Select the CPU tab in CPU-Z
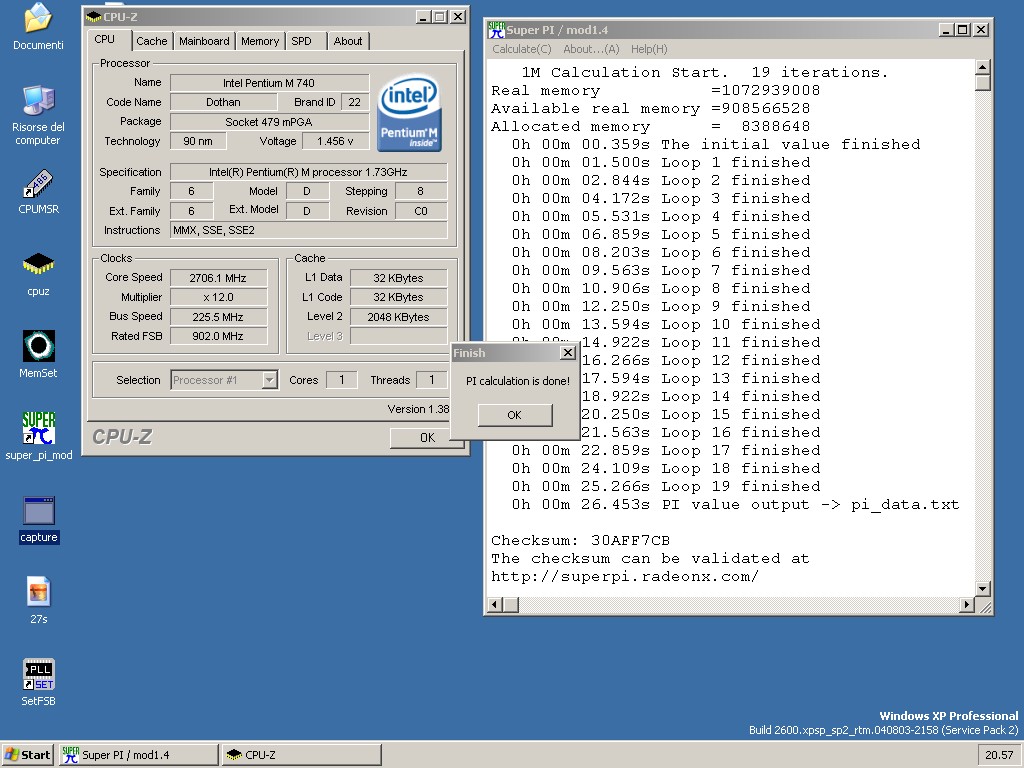The width and height of the screenshot is (1024, 768). 104,39
